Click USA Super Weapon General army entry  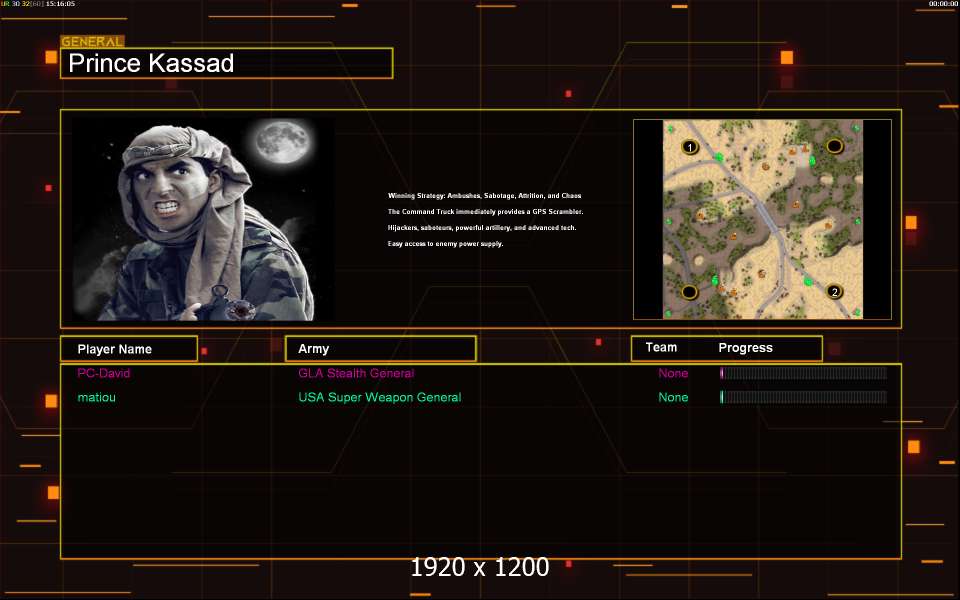click(x=379, y=398)
